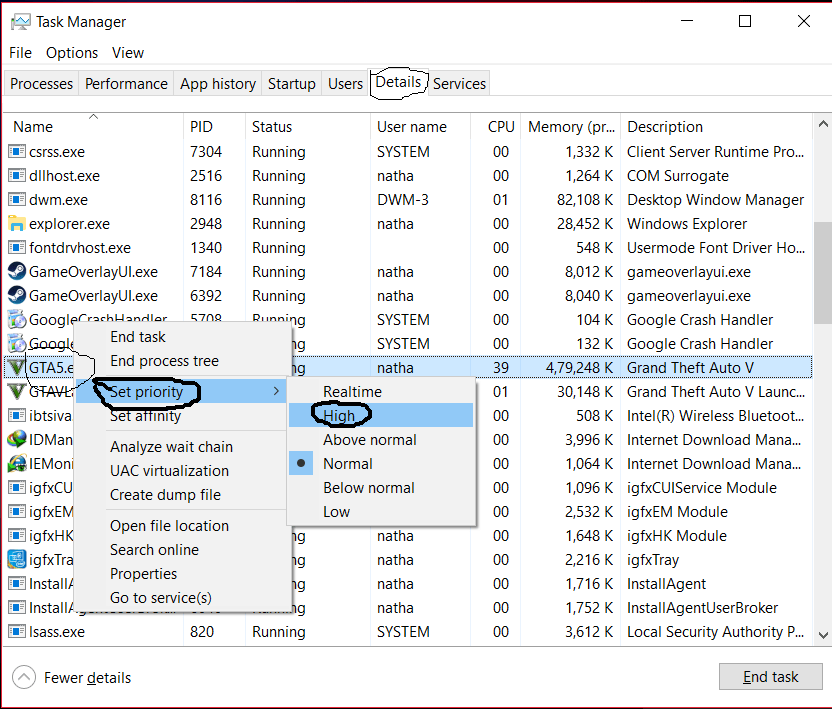The width and height of the screenshot is (835, 709).
Task: Click the vertical scrollbar thumb
Action: pyautogui.click(x=823, y=272)
